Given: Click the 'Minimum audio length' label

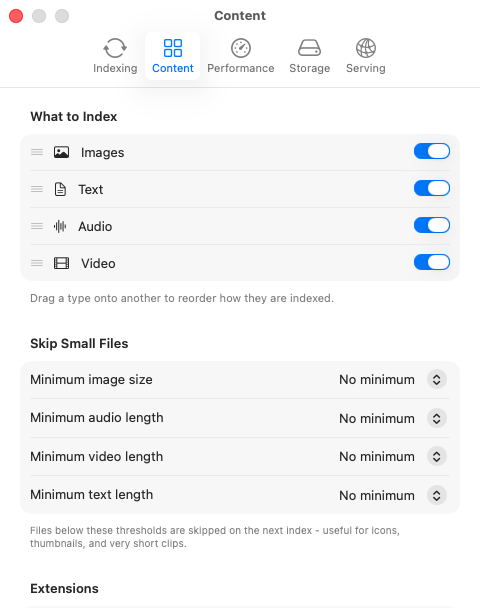Looking at the screenshot, I should [97, 418].
